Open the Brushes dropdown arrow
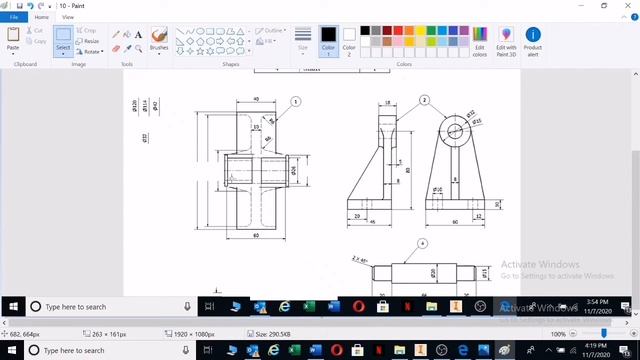640x360 pixels. pyautogui.click(x=159, y=54)
